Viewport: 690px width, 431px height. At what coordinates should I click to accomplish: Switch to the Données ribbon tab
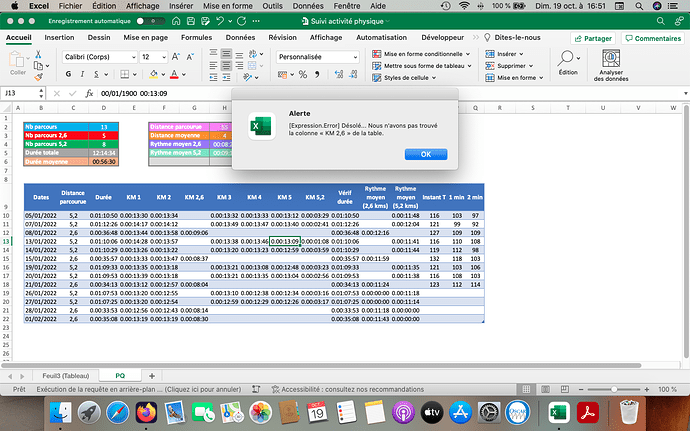[x=239, y=38]
